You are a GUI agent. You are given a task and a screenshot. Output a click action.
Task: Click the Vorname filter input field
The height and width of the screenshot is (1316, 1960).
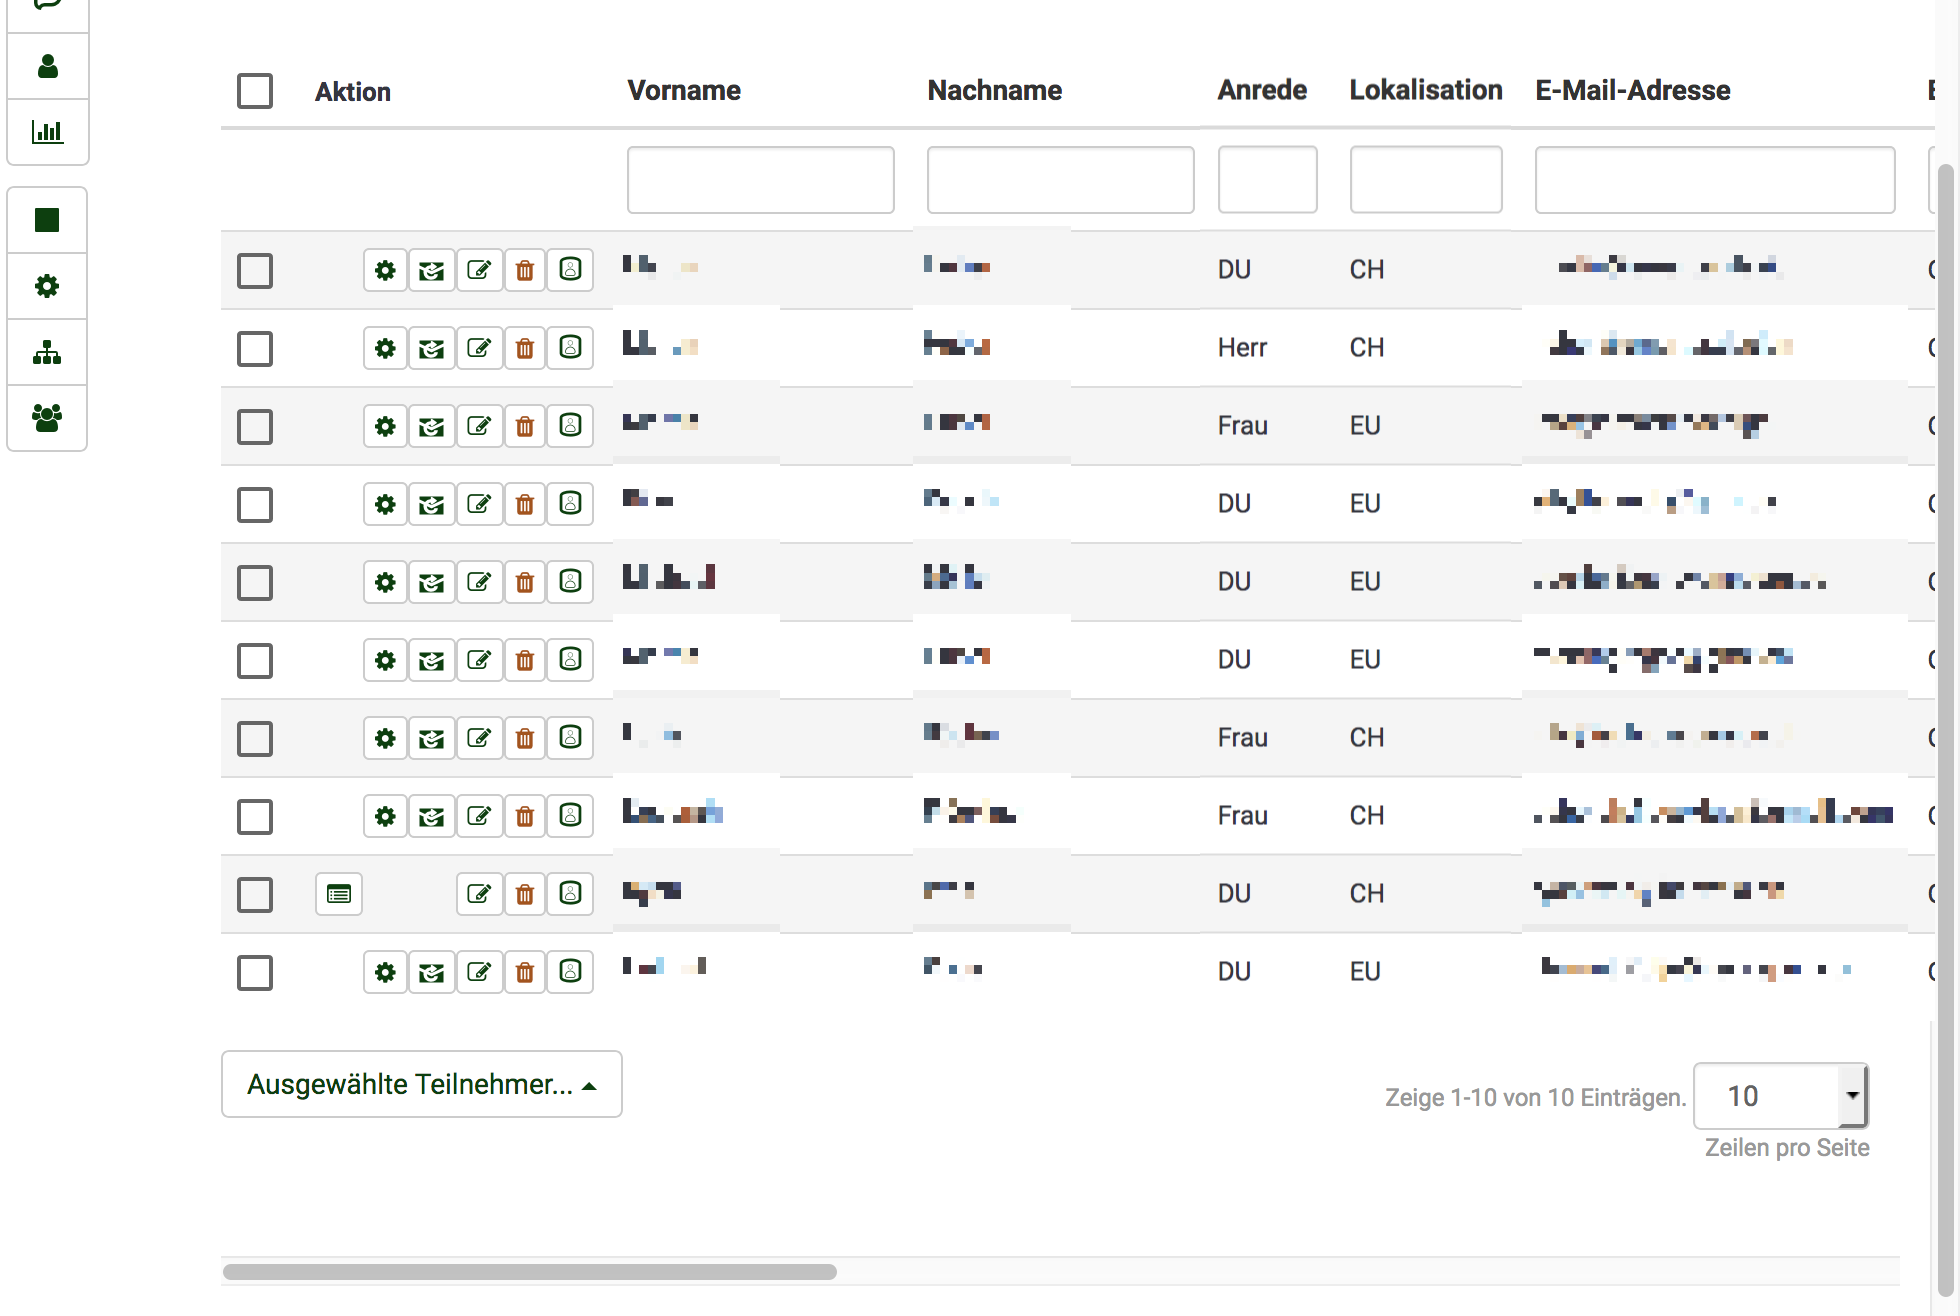tap(760, 180)
